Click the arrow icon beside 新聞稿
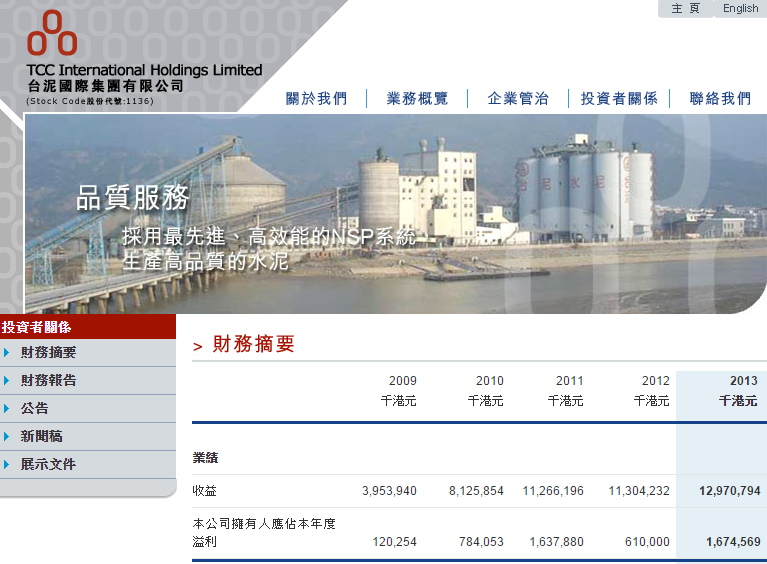The height and width of the screenshot is (564, 767). click(x=7, y=437)
